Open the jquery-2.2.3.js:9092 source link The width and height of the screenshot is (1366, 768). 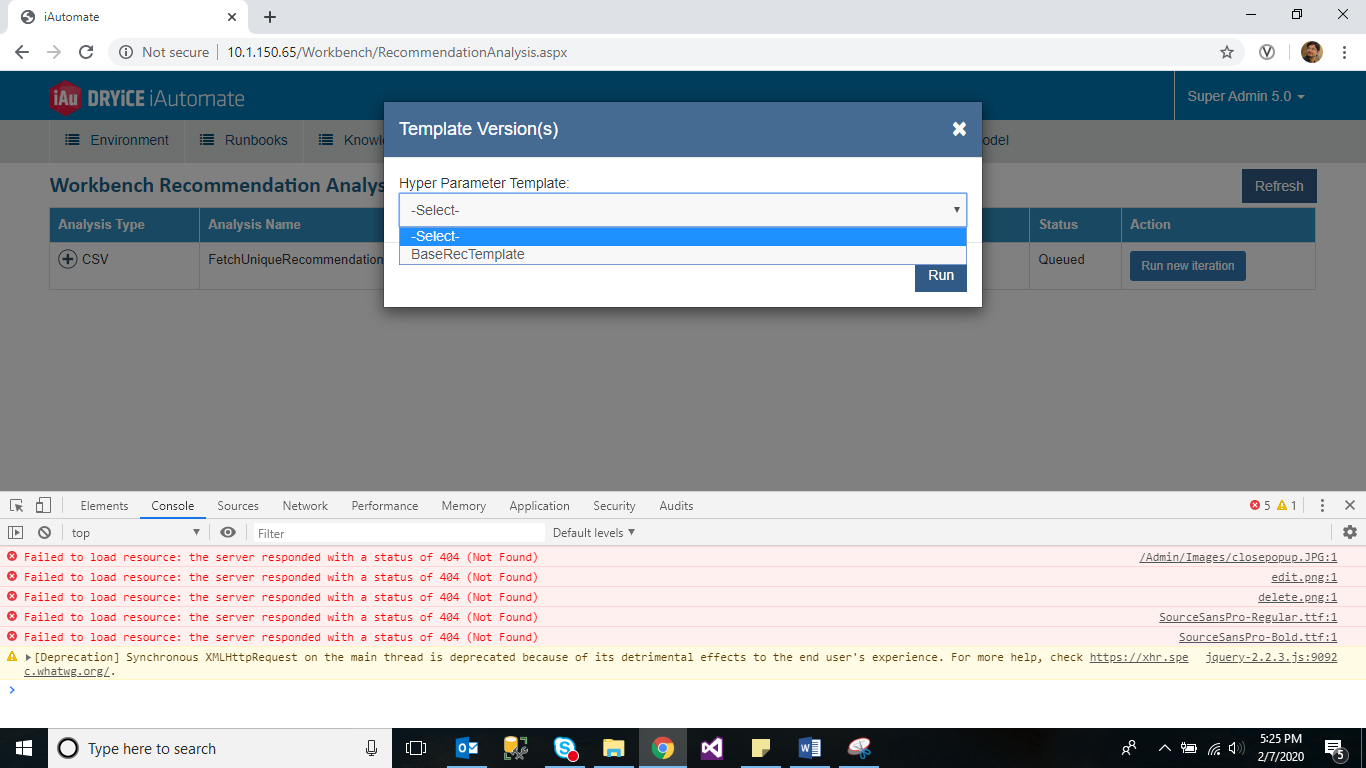point(1272,657)
